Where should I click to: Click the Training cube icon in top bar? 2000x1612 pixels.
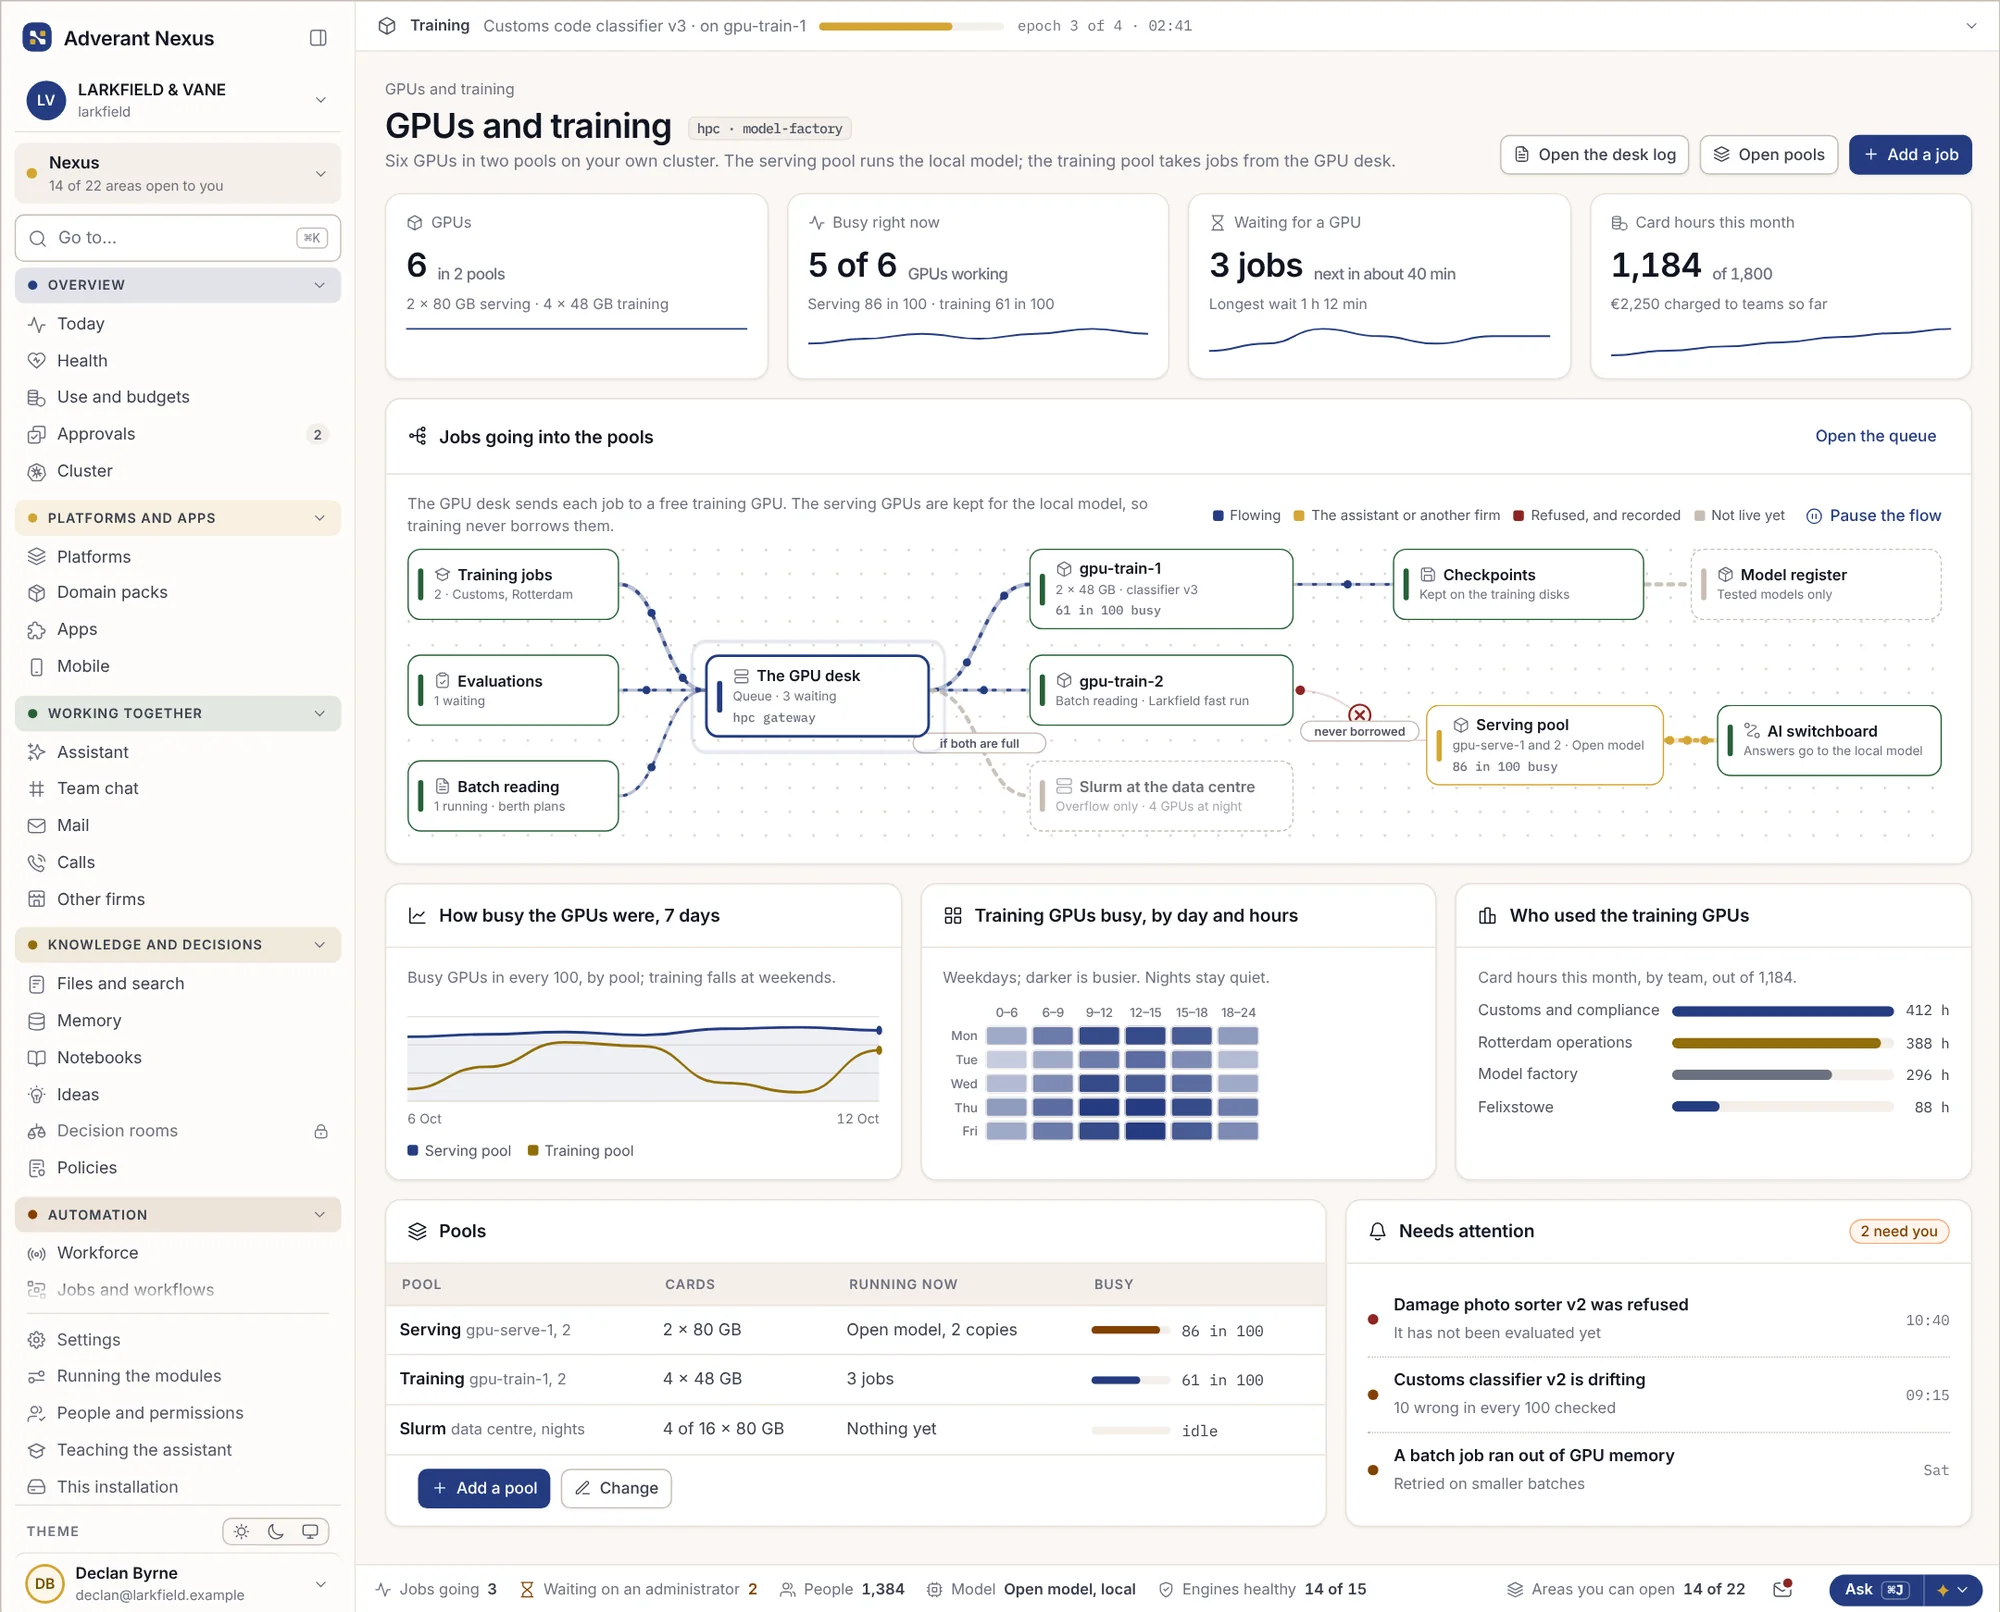[x=387, y=26]
